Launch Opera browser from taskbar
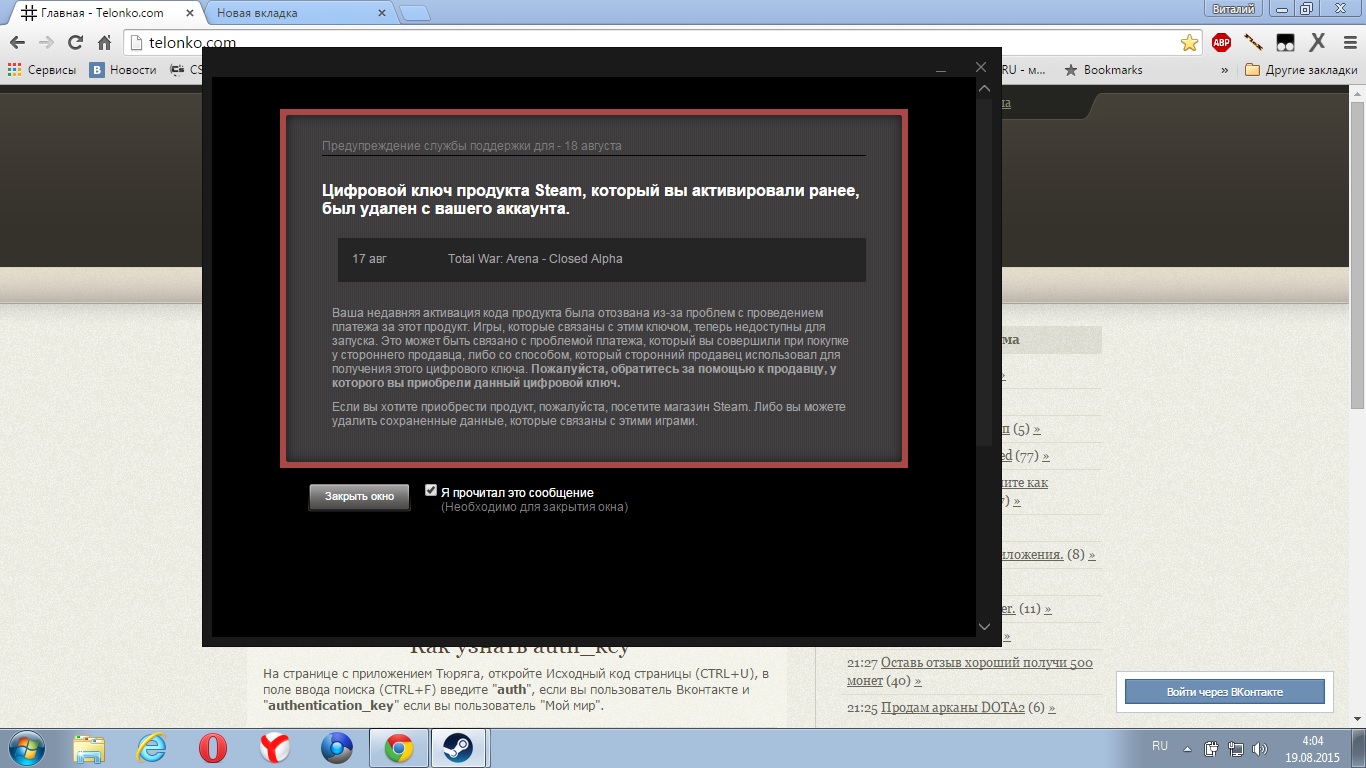The width and height of the screenshot is (1366, 768). tap(213, 748)
